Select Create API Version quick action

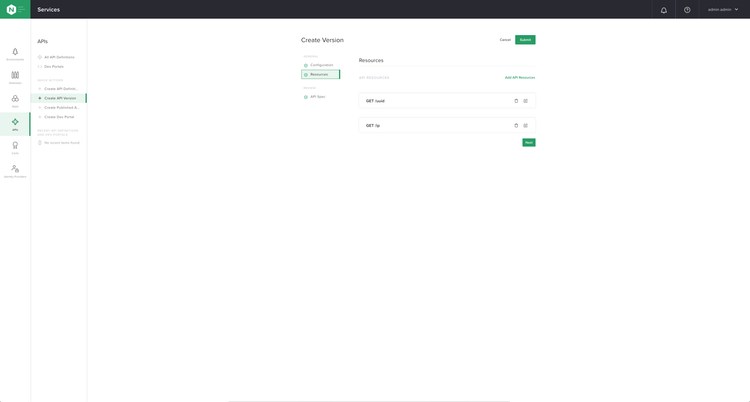click(59, 98)
